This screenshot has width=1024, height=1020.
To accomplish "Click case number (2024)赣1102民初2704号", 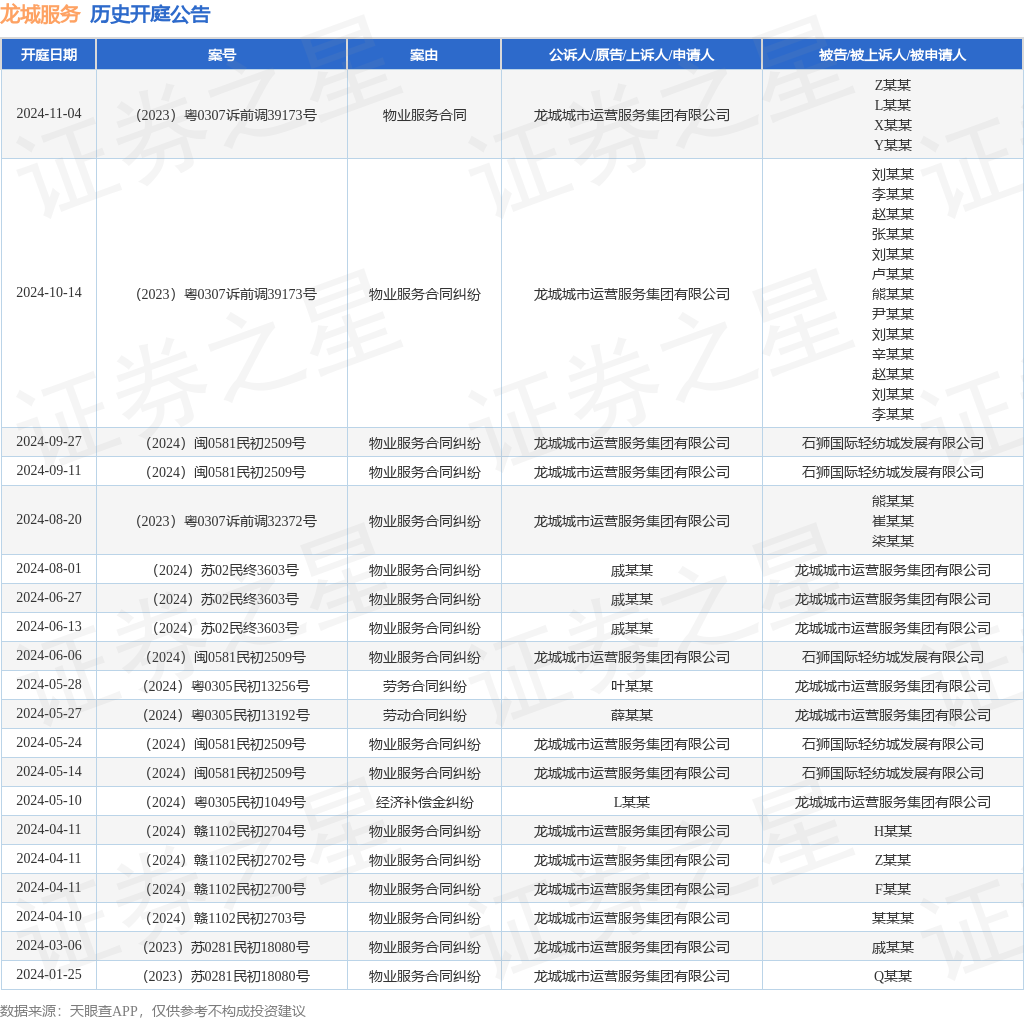I will (x=226, y=831).
